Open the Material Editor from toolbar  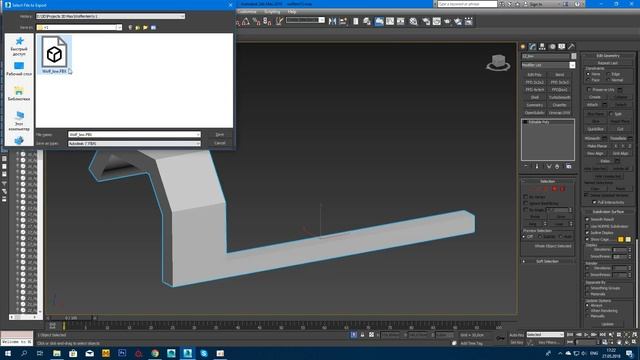tap(413, 21)
